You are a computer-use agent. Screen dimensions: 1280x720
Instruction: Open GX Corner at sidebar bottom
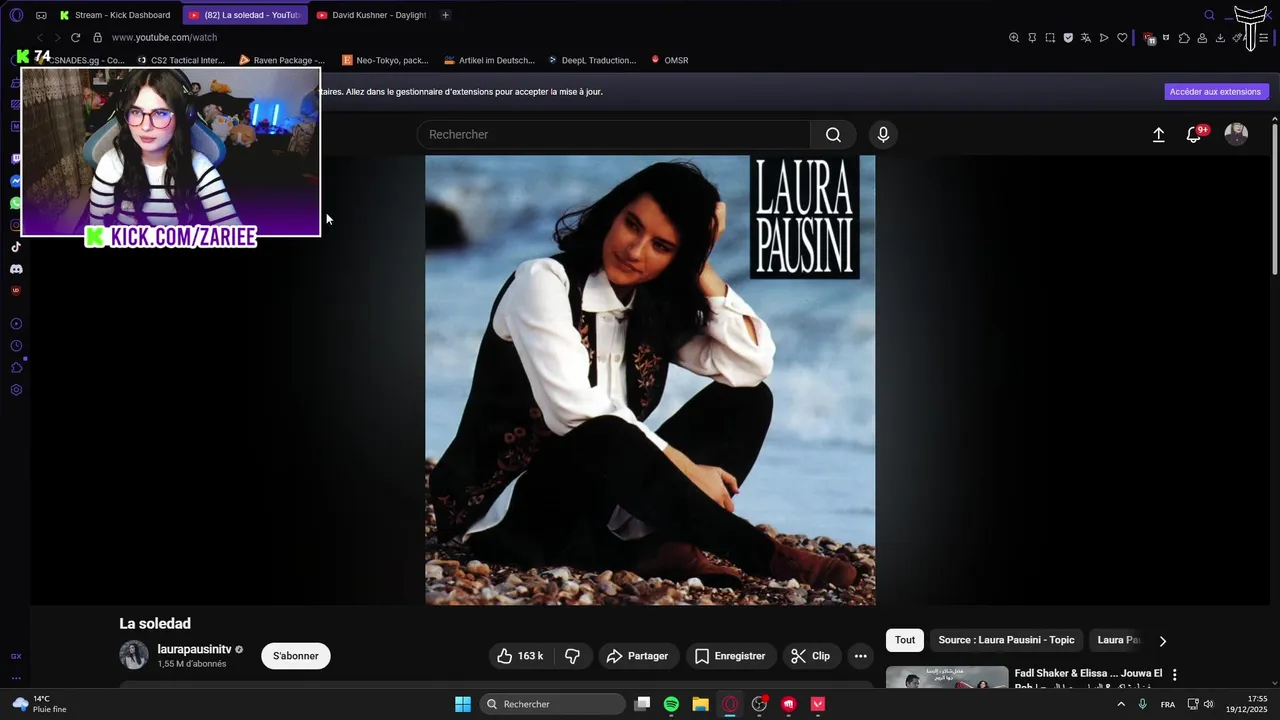pos(16,656)
